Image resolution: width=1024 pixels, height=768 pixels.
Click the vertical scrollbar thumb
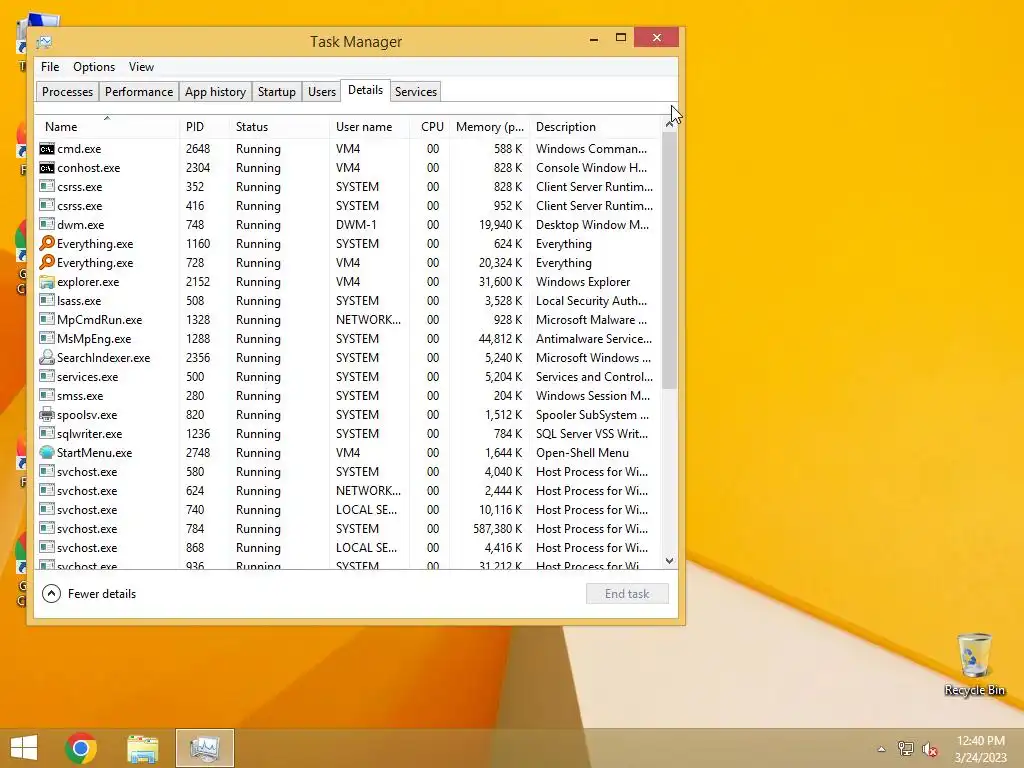(669, 260)
